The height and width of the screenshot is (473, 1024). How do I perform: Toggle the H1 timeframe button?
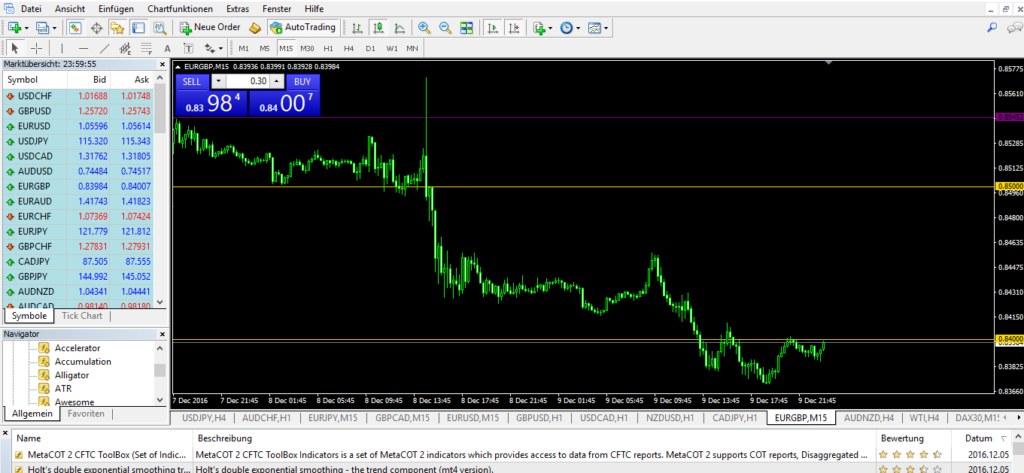(328, 48)
